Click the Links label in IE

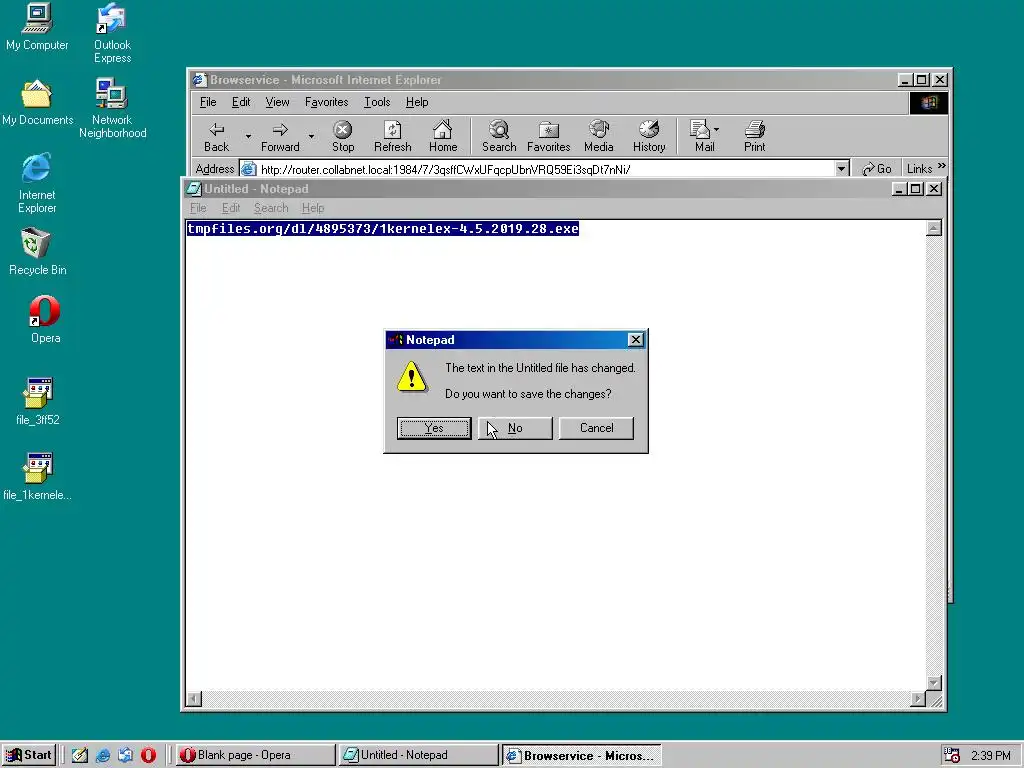(920, 169)
